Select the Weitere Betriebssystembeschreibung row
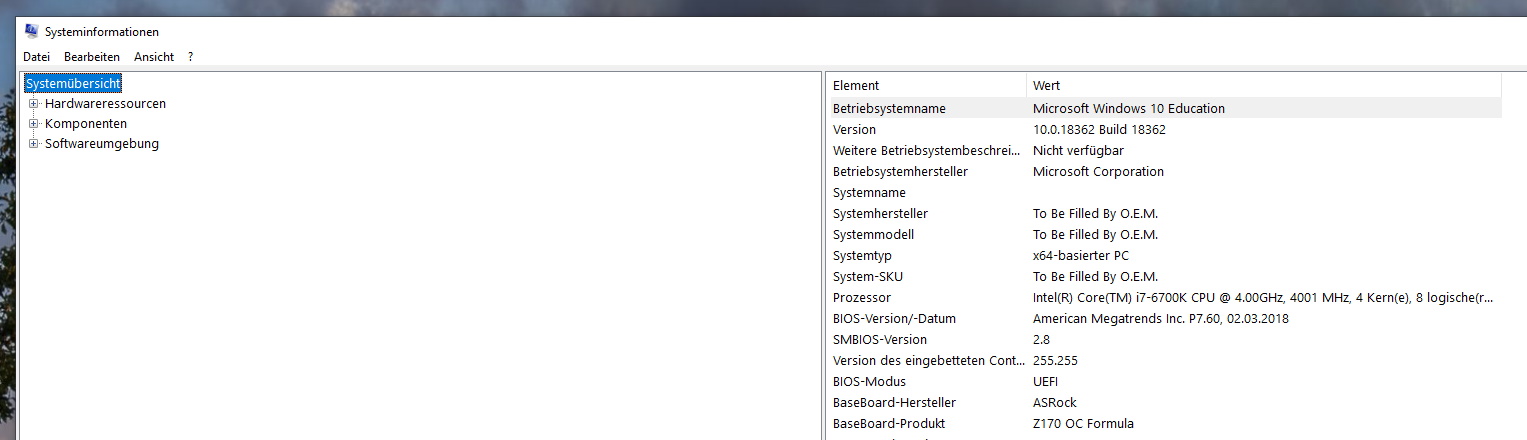This screenshot has height=440, width=1527. click(x=1165, y=150)
